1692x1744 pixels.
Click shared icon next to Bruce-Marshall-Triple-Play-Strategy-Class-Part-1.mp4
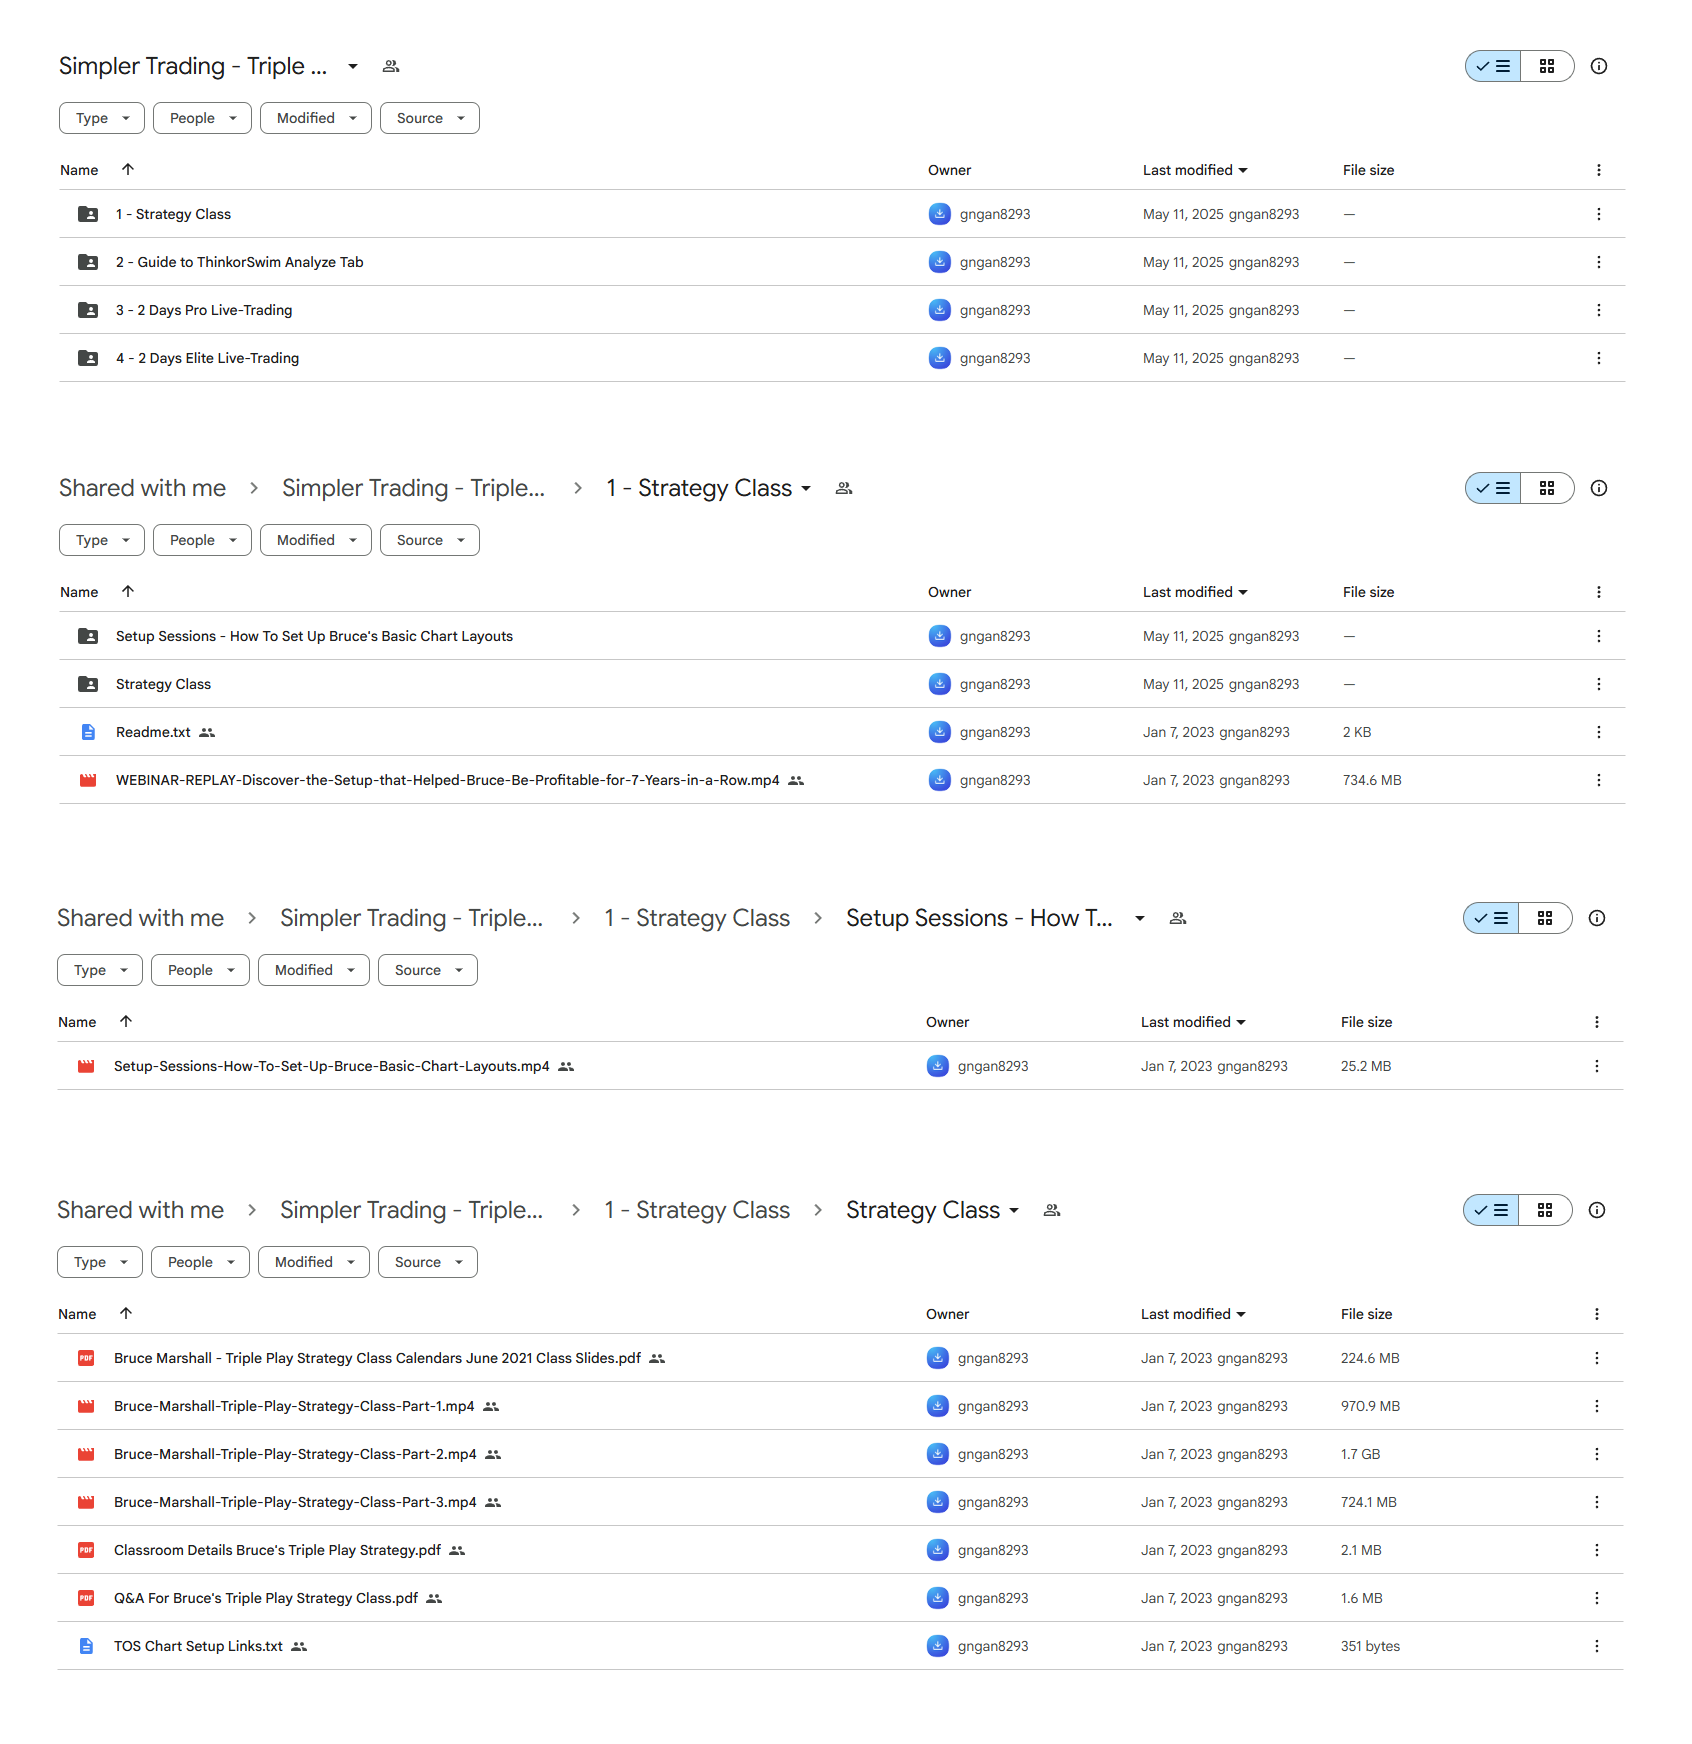(491, 1406)
